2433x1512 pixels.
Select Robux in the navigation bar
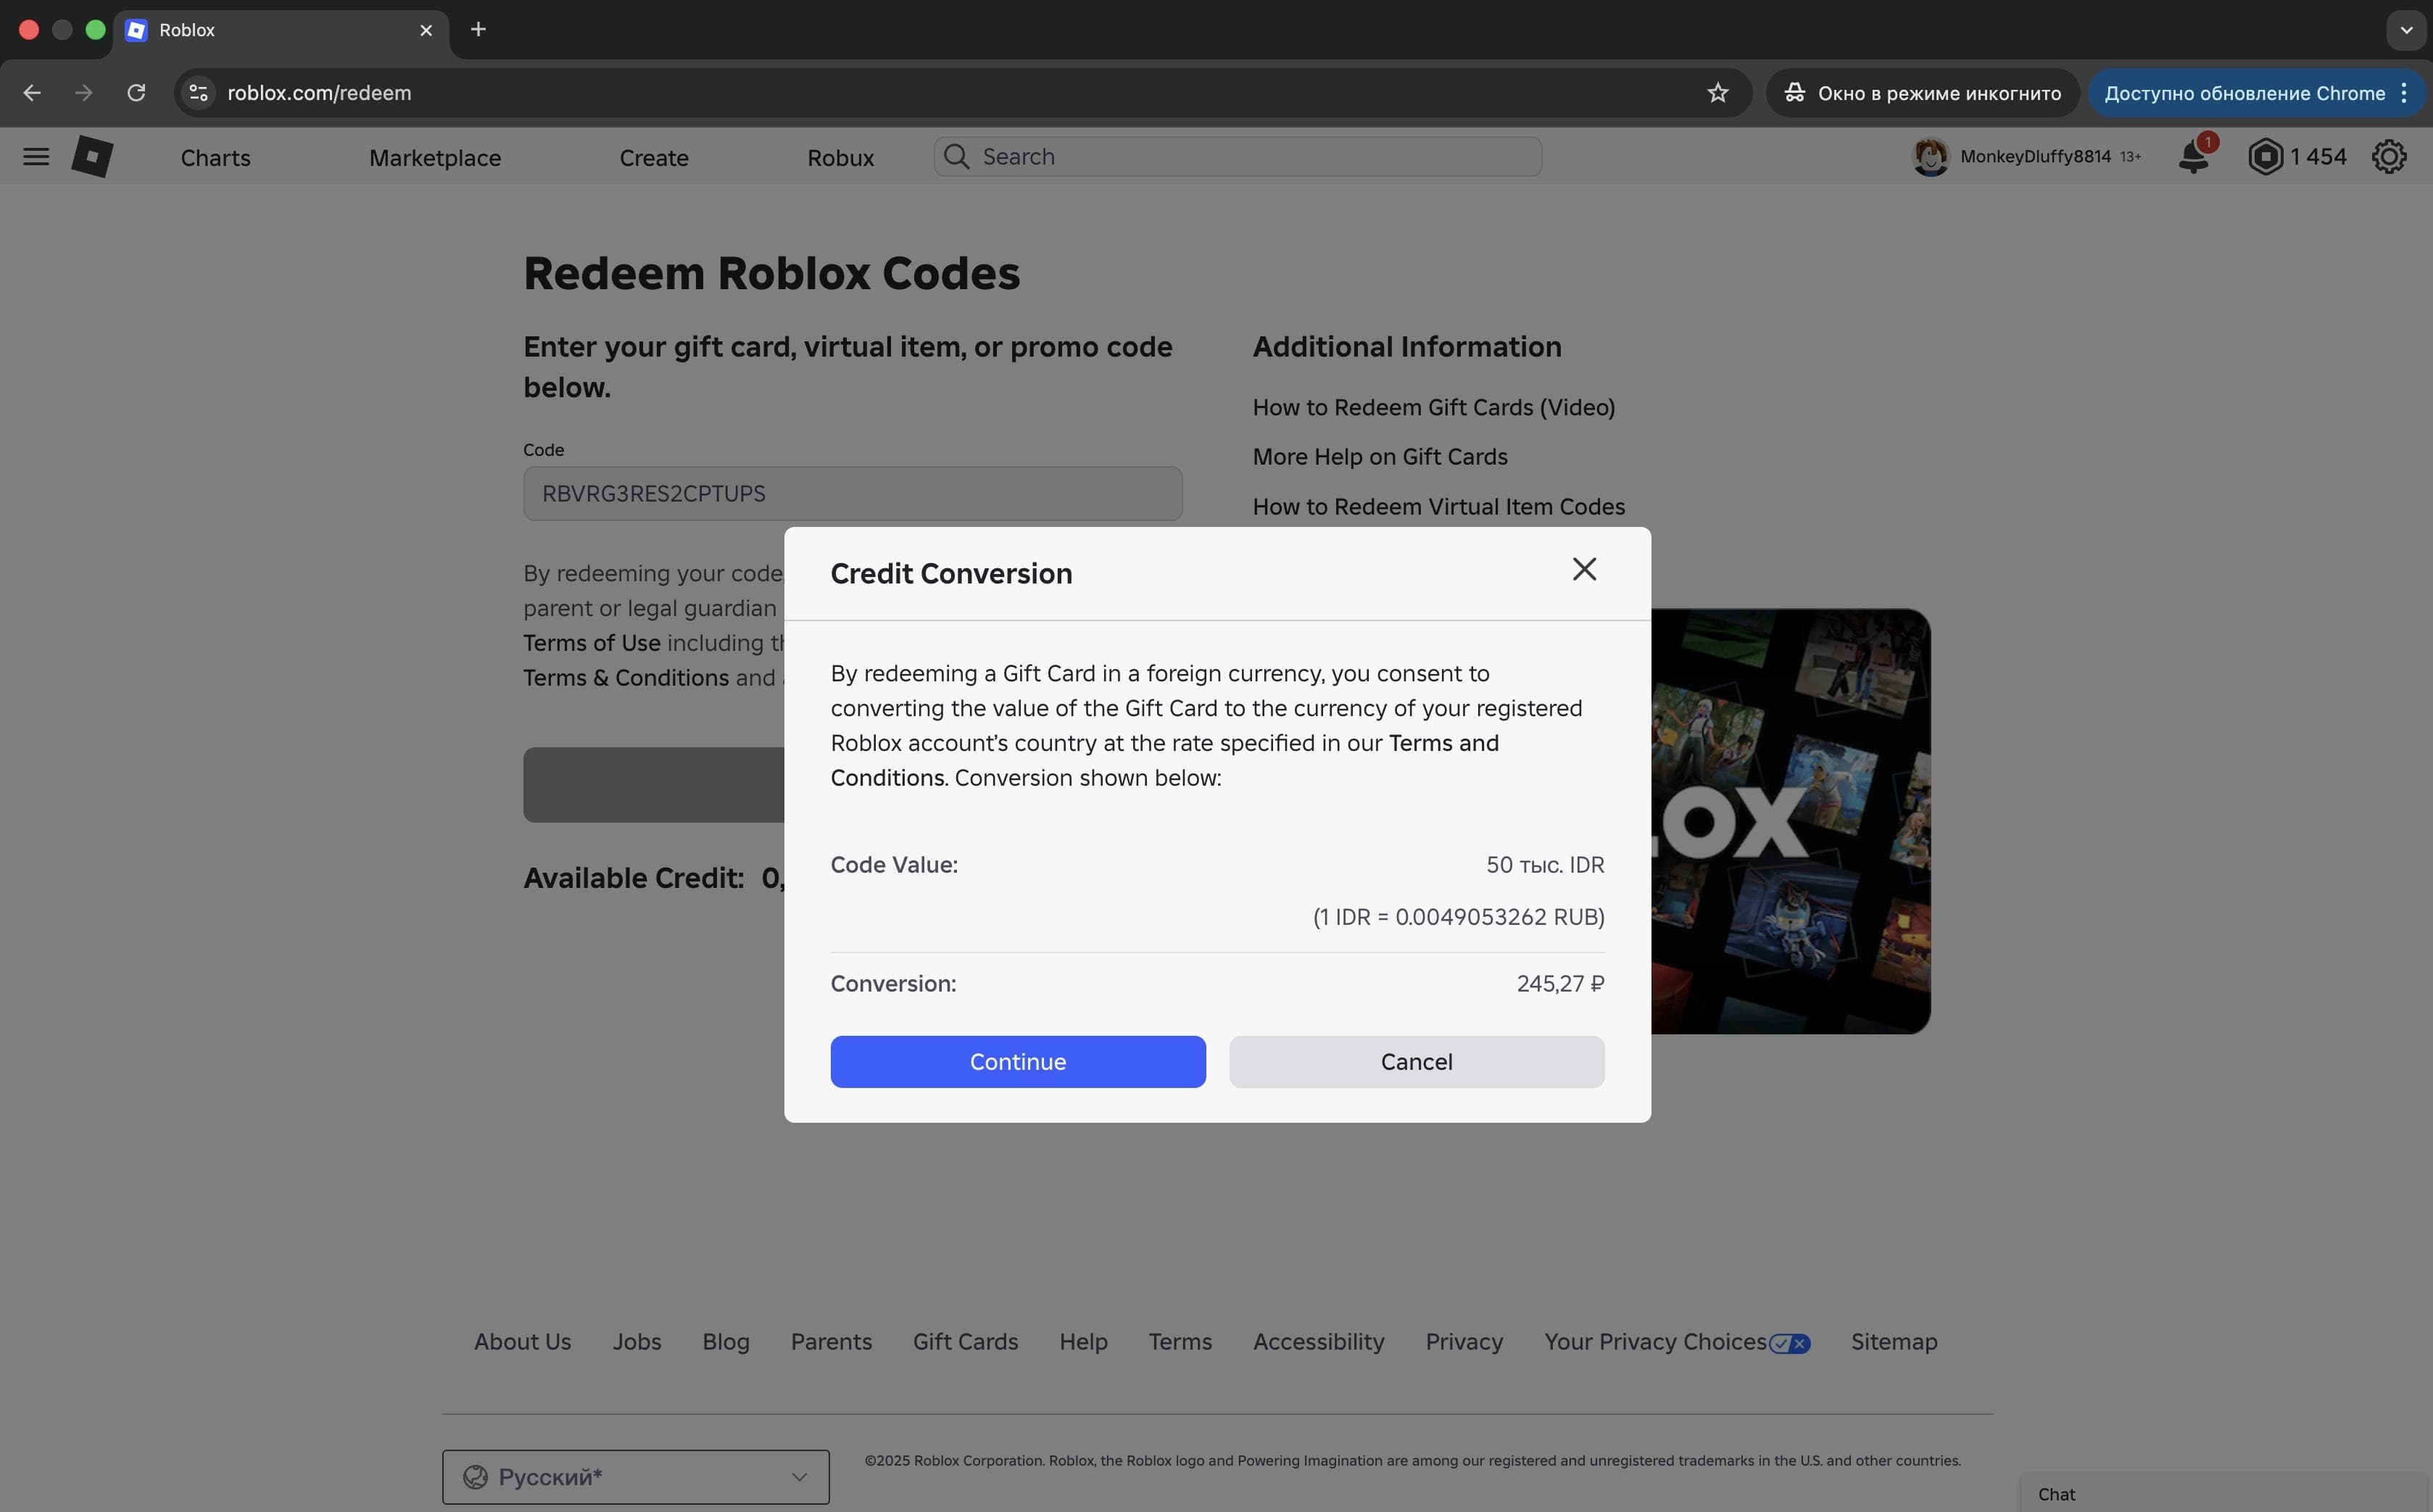click(x=841, y=158)
